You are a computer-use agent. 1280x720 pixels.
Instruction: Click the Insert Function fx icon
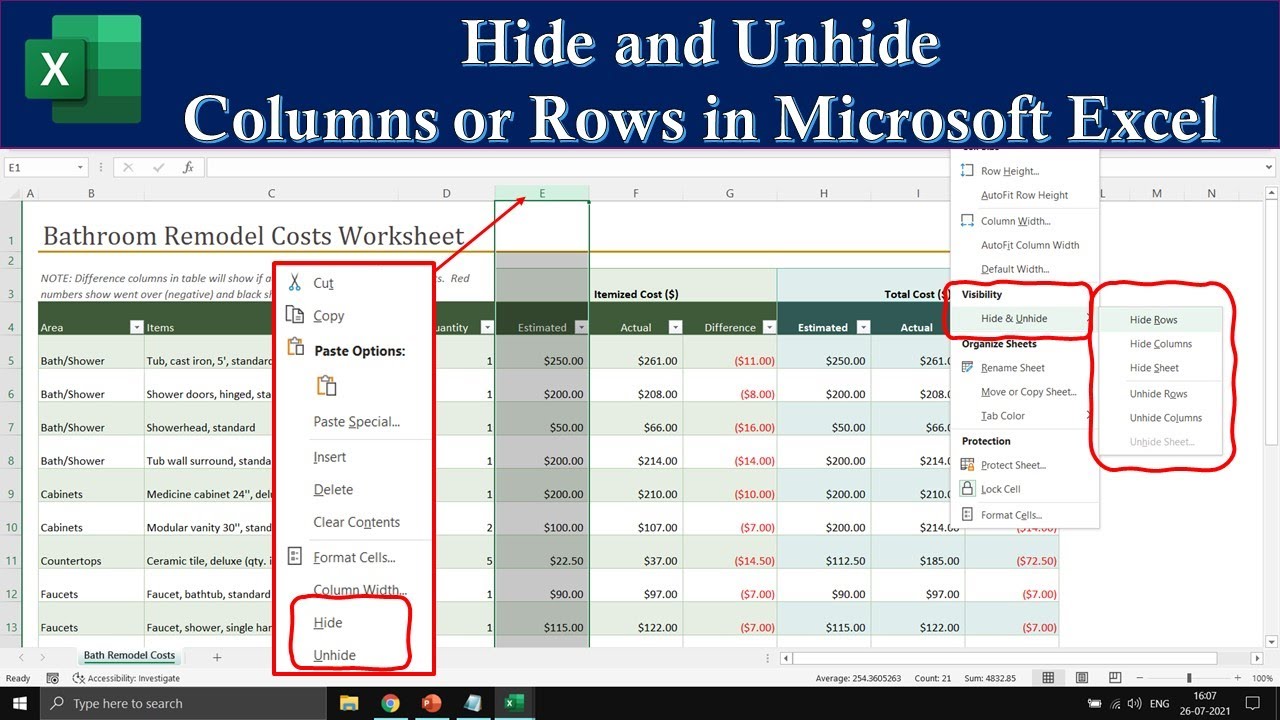pos(188,168)
